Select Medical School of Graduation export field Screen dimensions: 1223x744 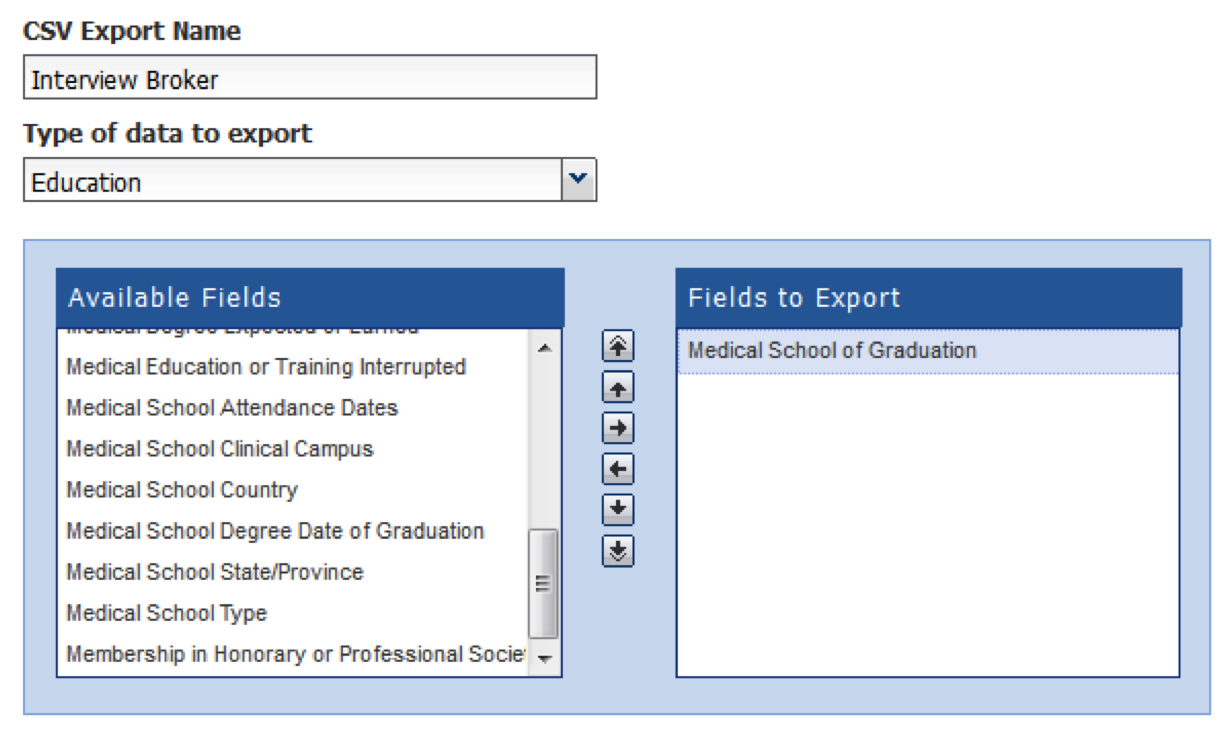(x=928, y=351)
